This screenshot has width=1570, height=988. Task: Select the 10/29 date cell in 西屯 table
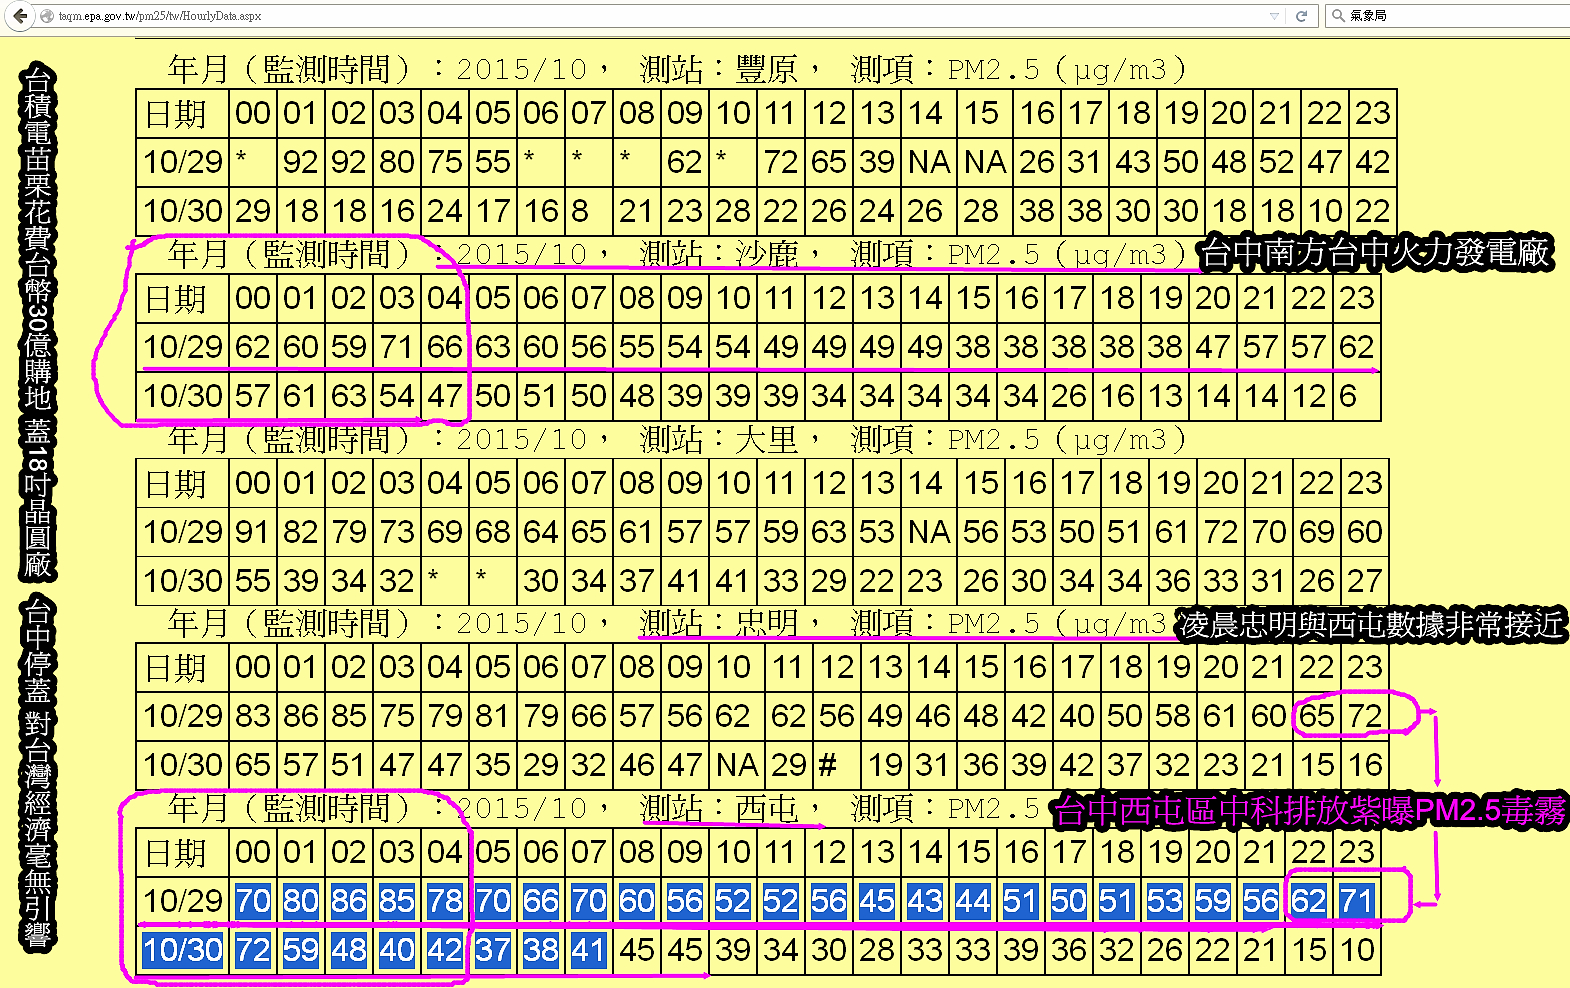[x=182, y=901]
